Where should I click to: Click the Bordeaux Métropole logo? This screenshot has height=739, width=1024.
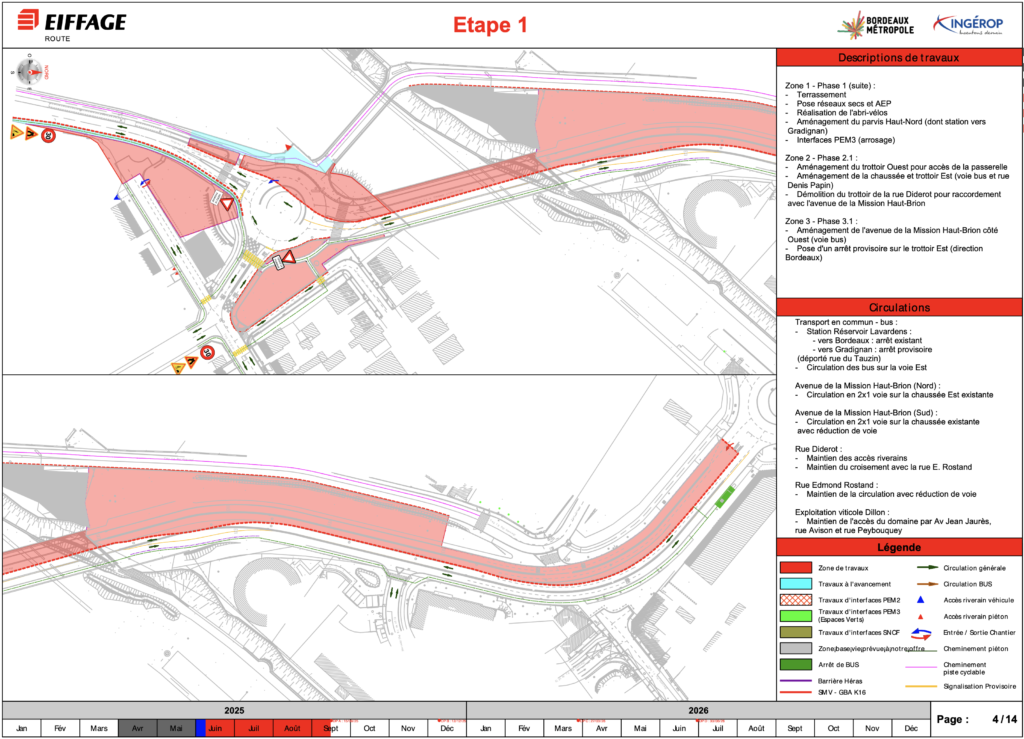pyautogui.click(x=876, y=25)
